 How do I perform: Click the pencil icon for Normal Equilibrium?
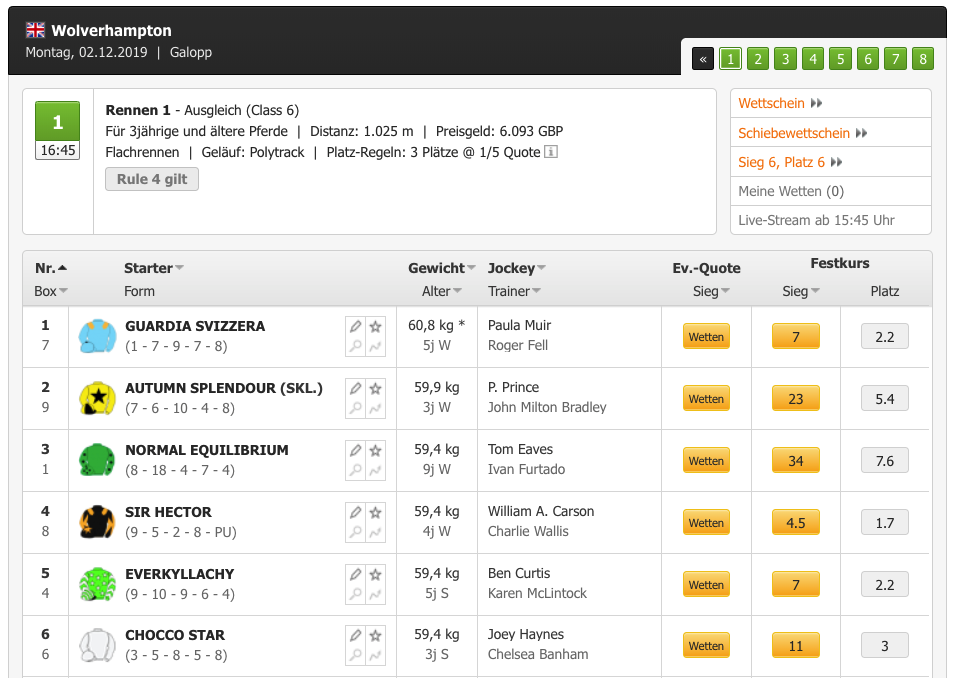click(355, 450)
